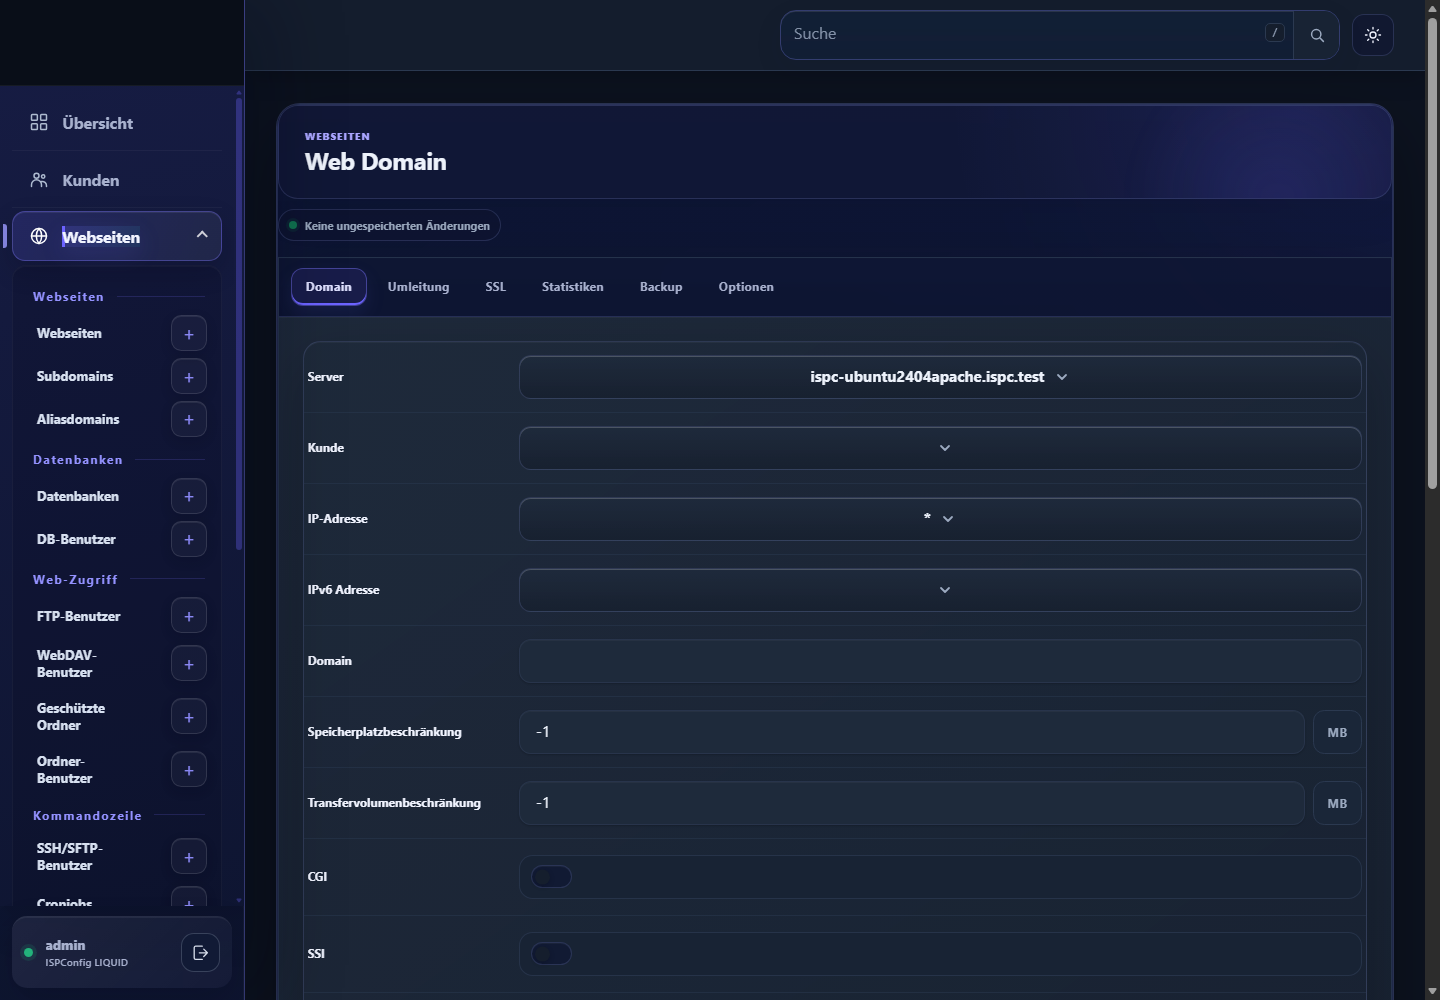Open Geschützte Ordner list link

(x=71, y=717)
